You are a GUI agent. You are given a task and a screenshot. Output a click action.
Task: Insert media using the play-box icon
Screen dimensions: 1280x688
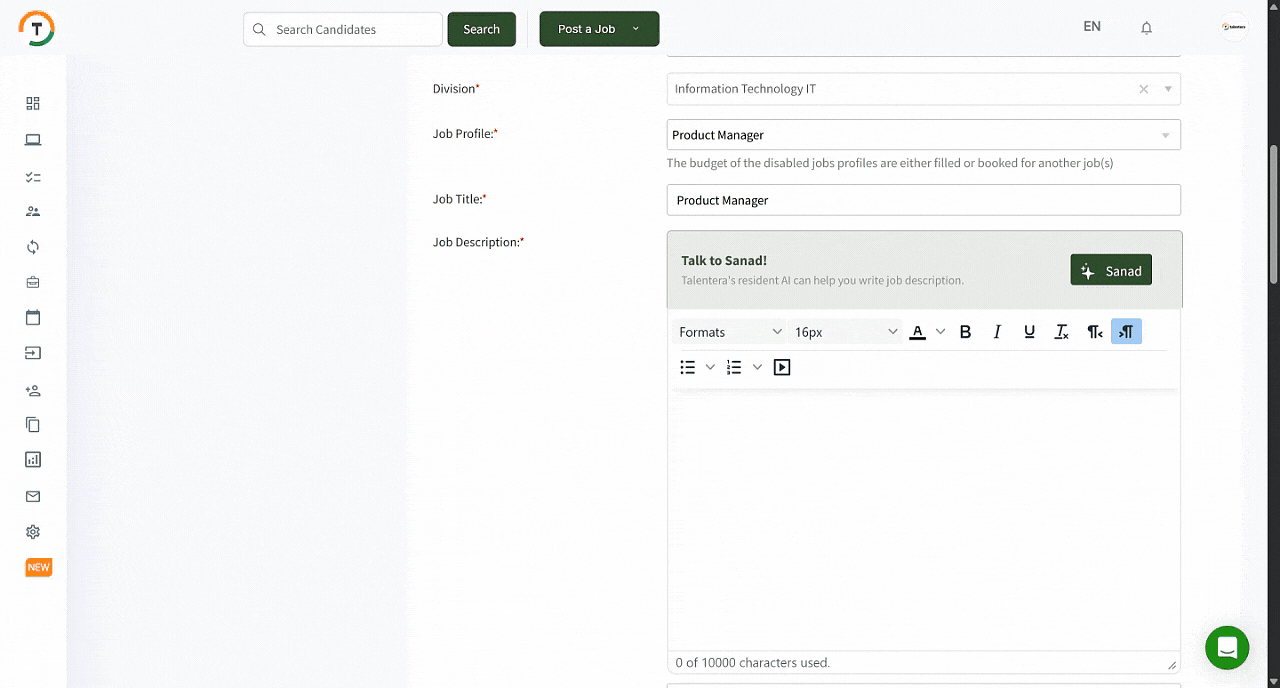pos(782,367)
